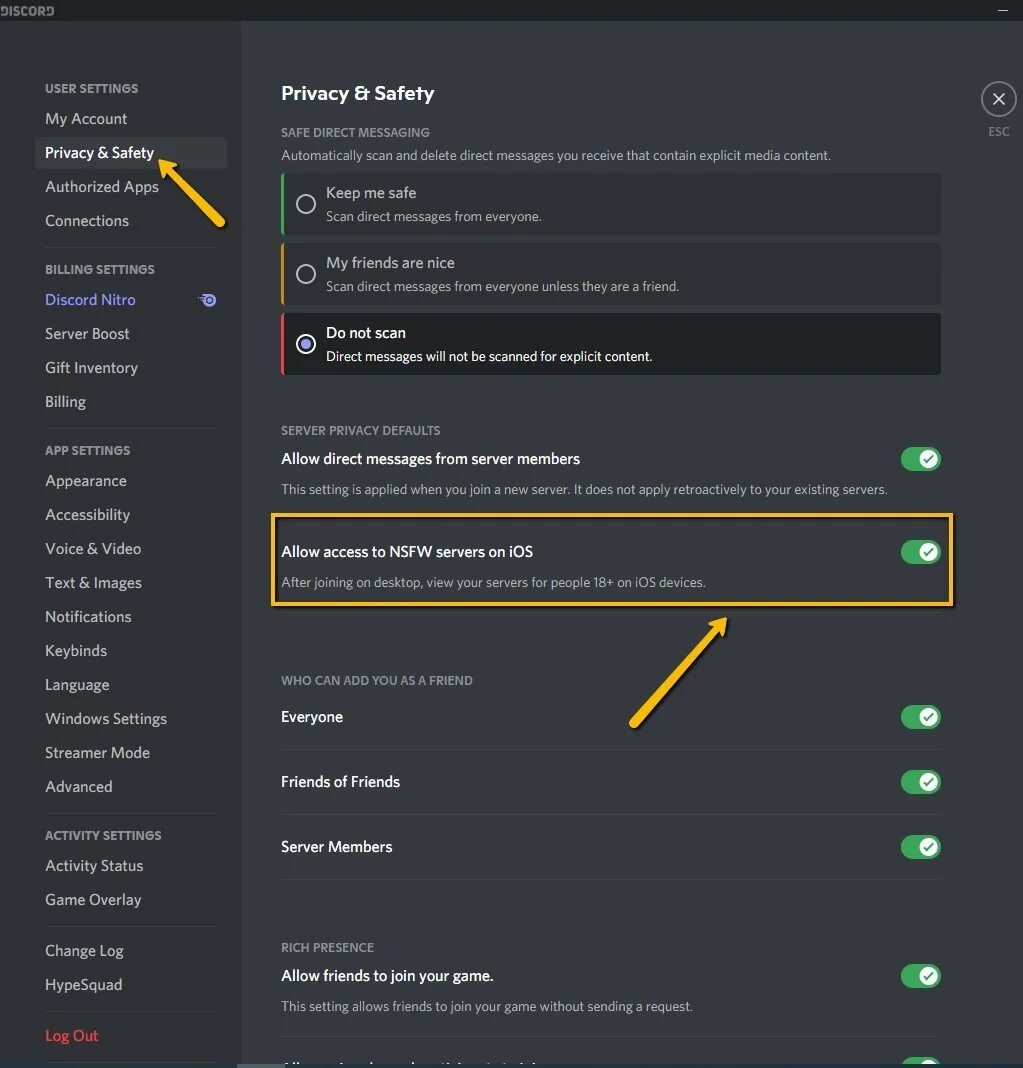
Task: Toggle Everyone can add you as friend
Action: [x=921, y=717]
